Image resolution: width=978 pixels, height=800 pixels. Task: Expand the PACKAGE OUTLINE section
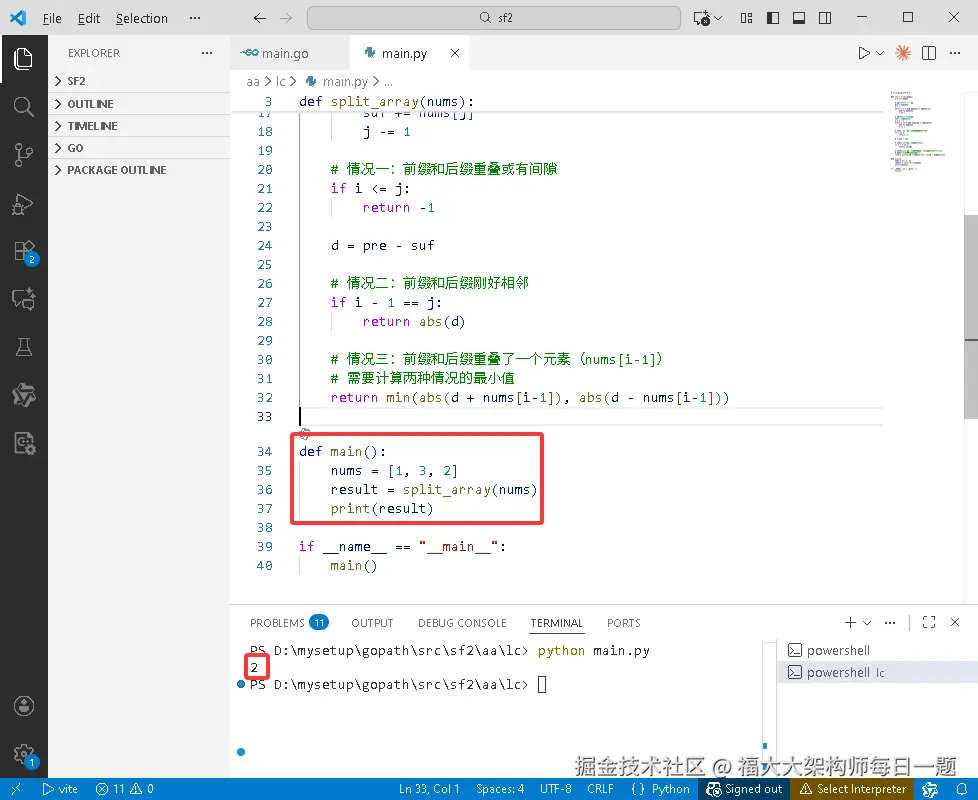click(x=139, y=170)
